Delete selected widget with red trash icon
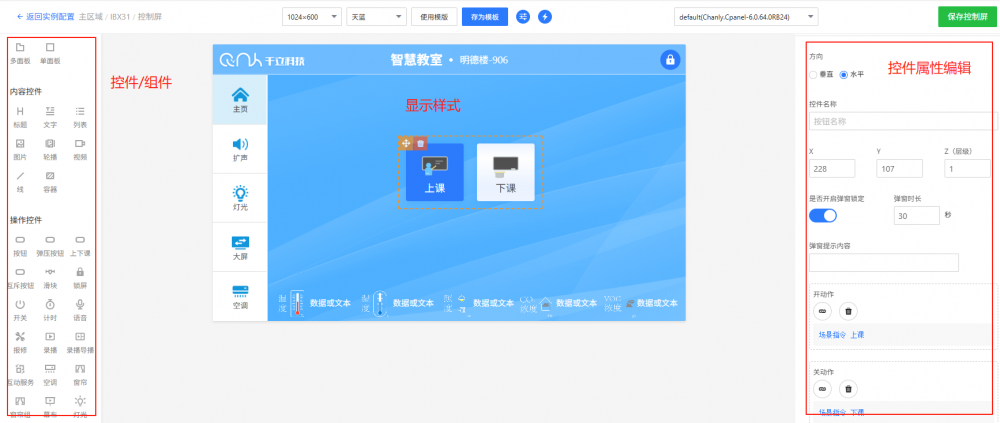This screenshot has width=1000, height=423. (421, 143)
